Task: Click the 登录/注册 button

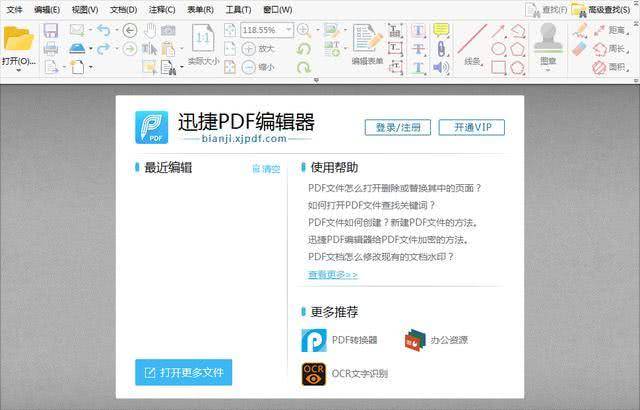Action: coord(398,127)
